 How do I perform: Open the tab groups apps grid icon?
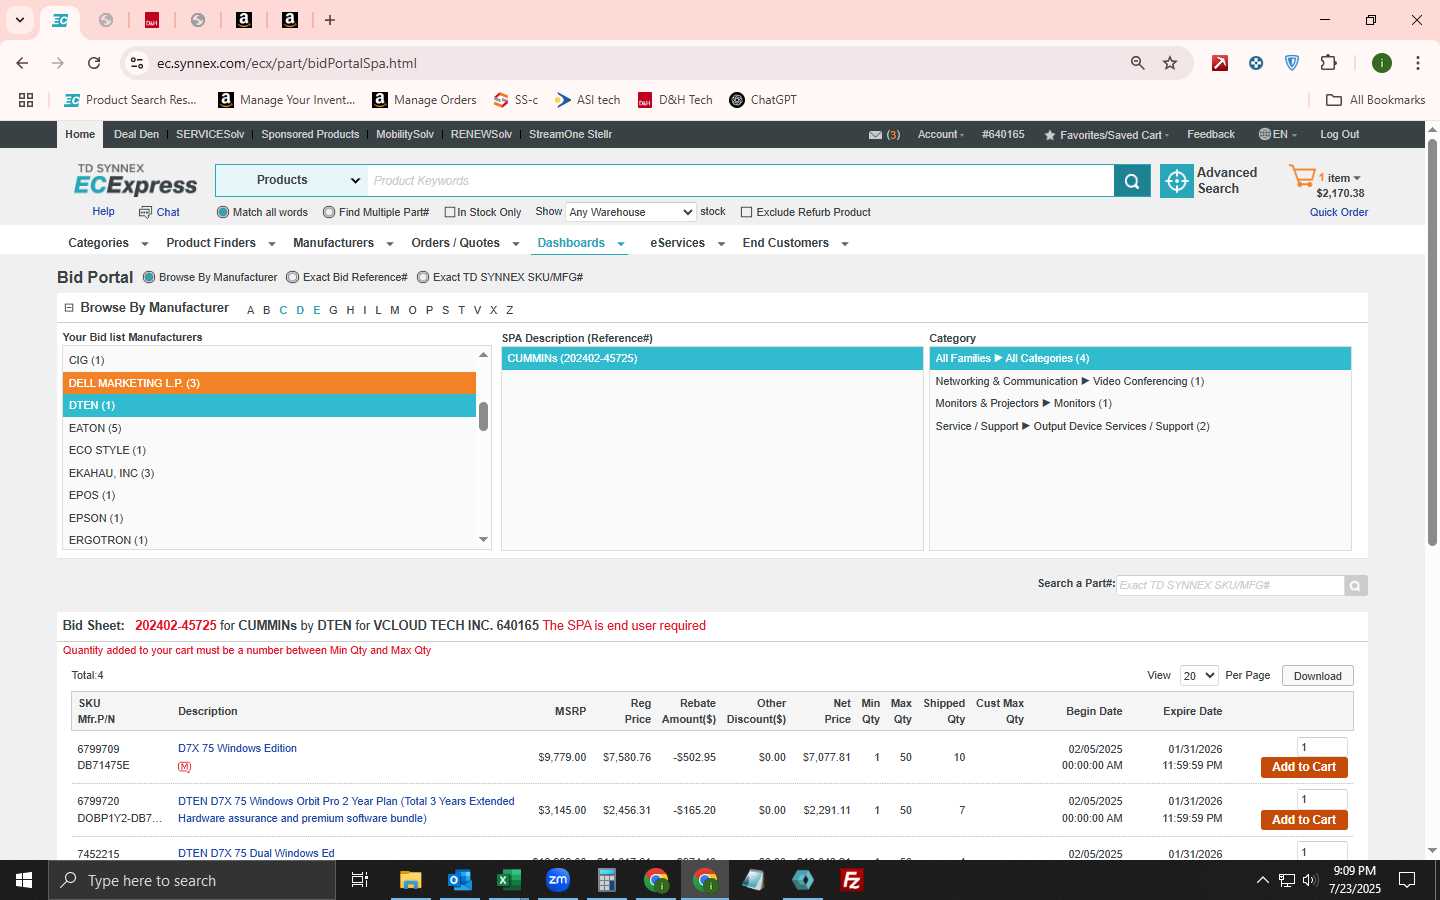26,100
